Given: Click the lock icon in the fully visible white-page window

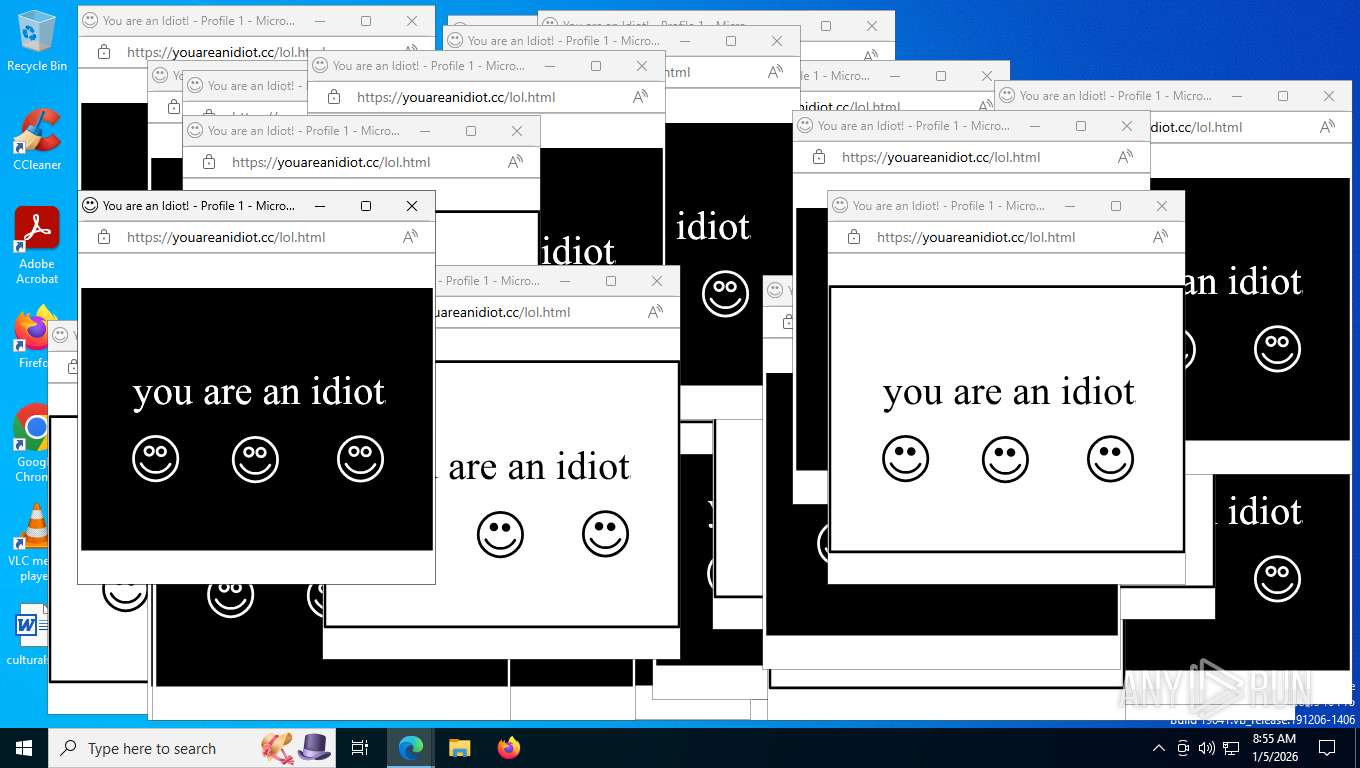Looking at the screenshot, I should [854, 237].
